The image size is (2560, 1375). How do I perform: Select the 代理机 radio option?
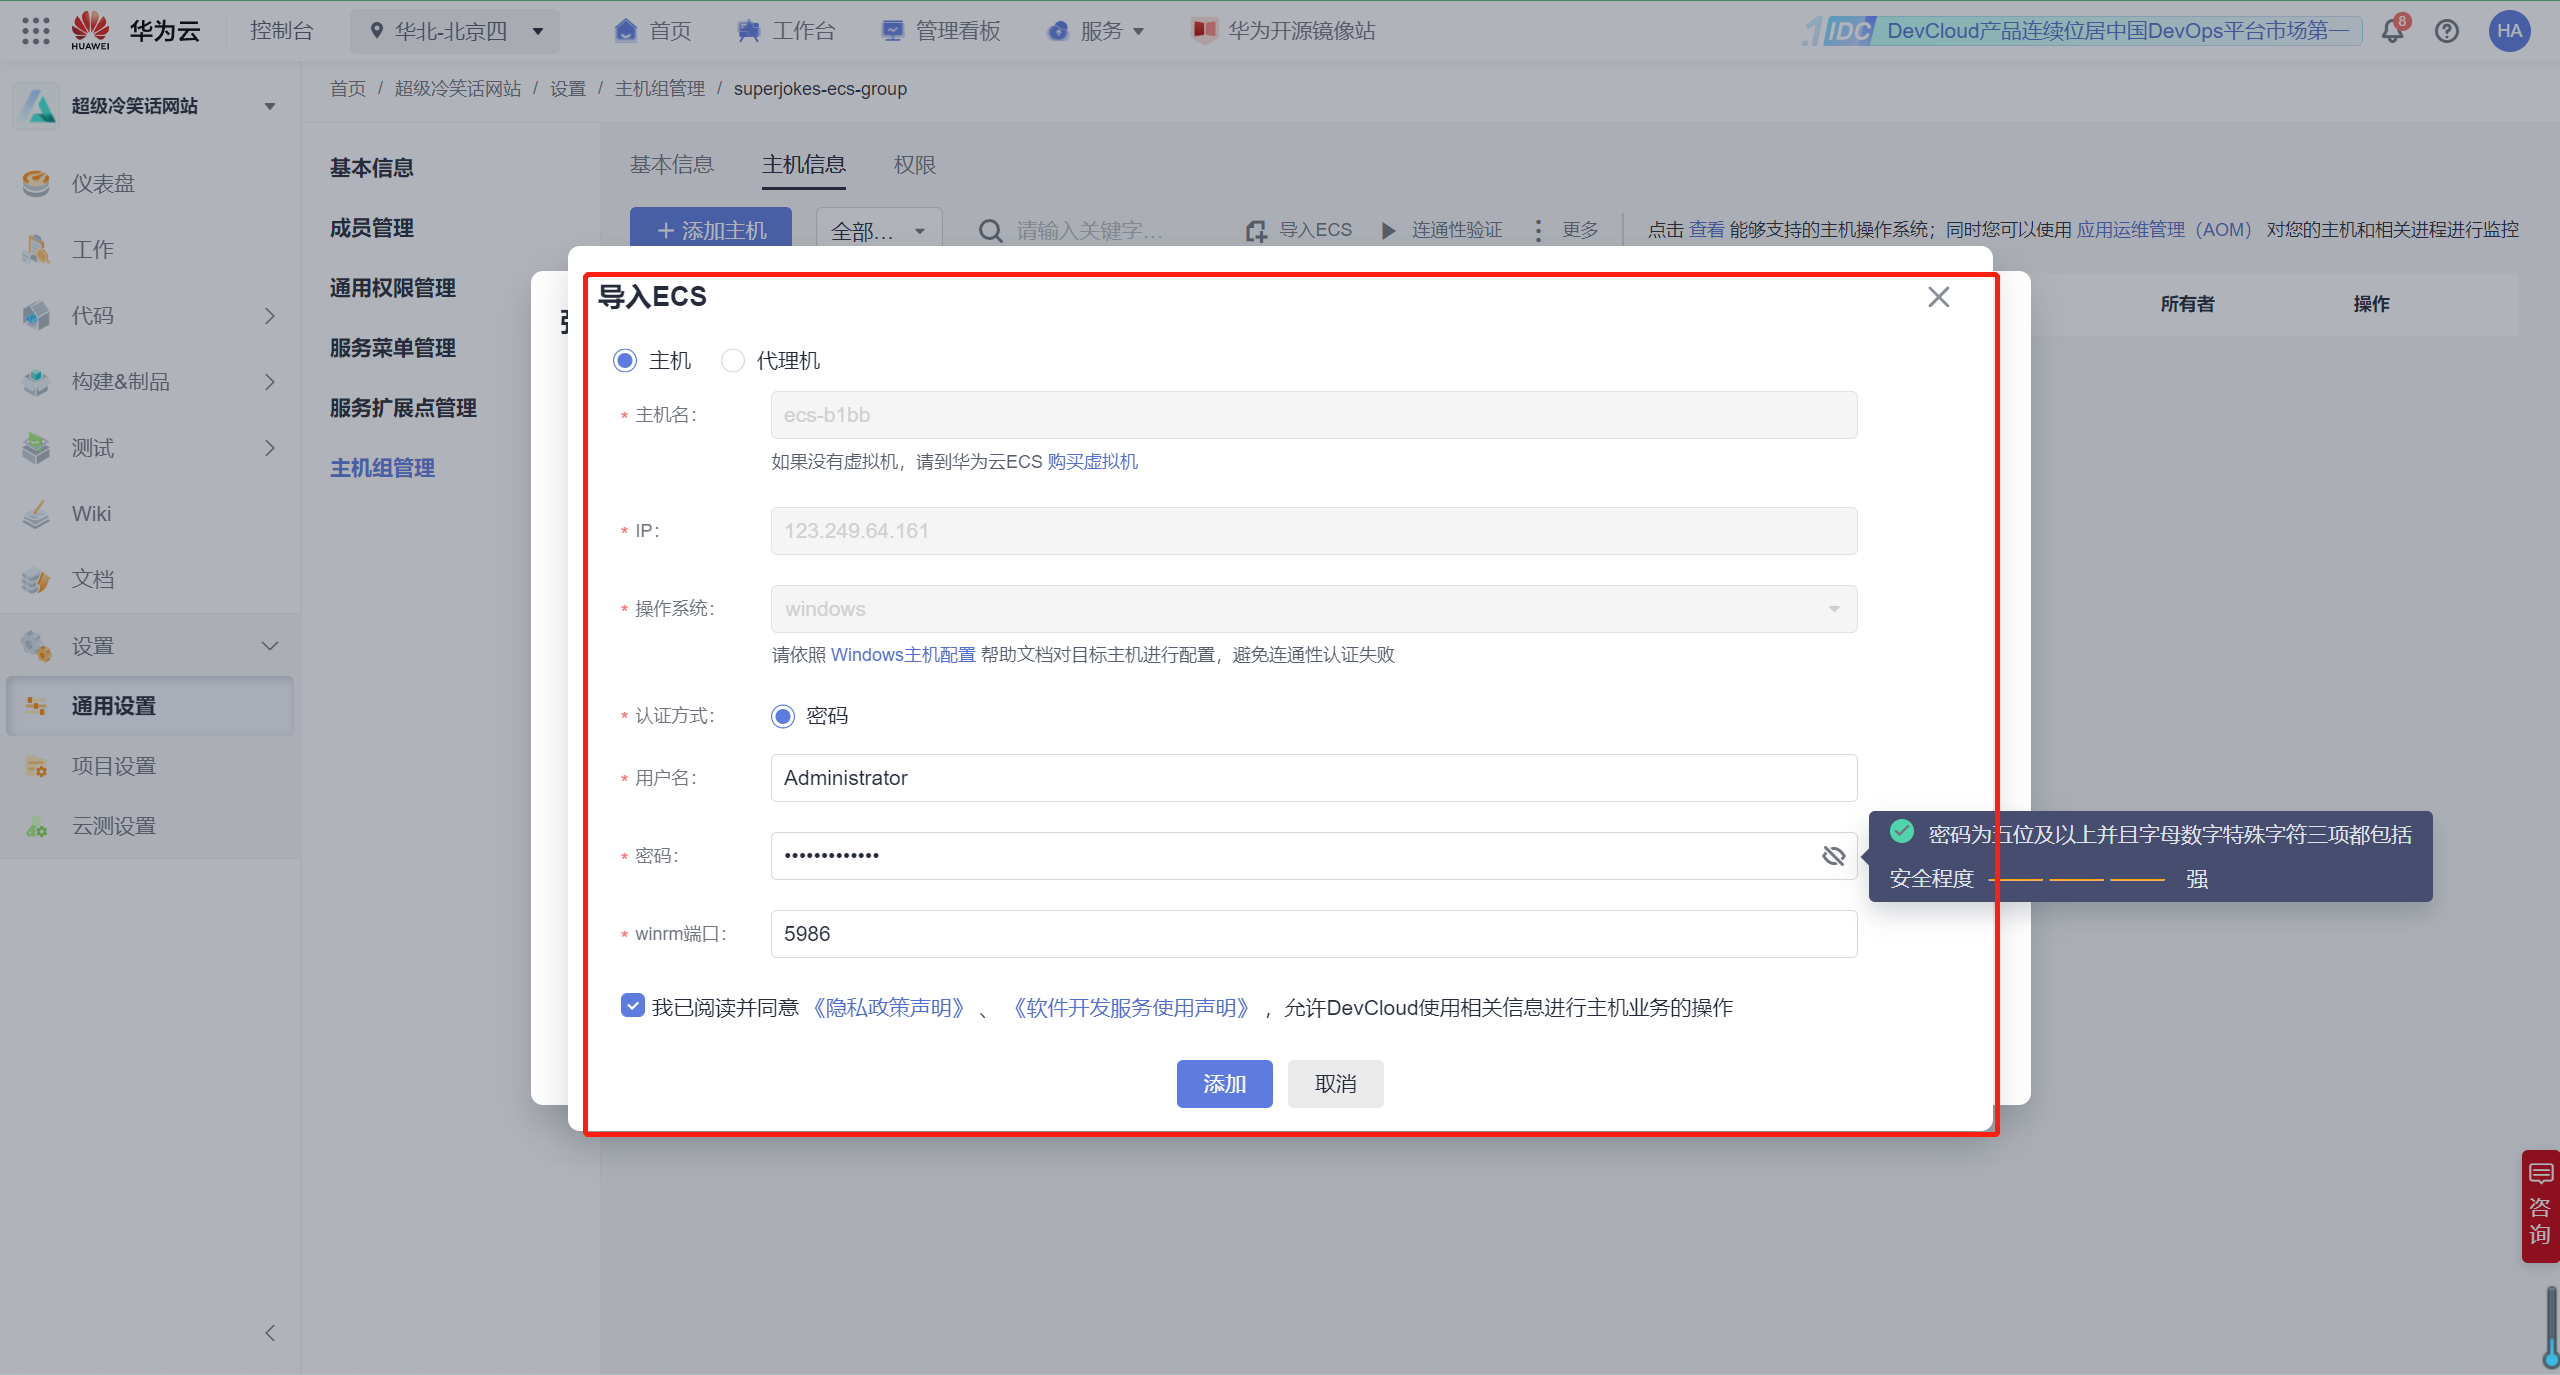[x=733, y=360]
